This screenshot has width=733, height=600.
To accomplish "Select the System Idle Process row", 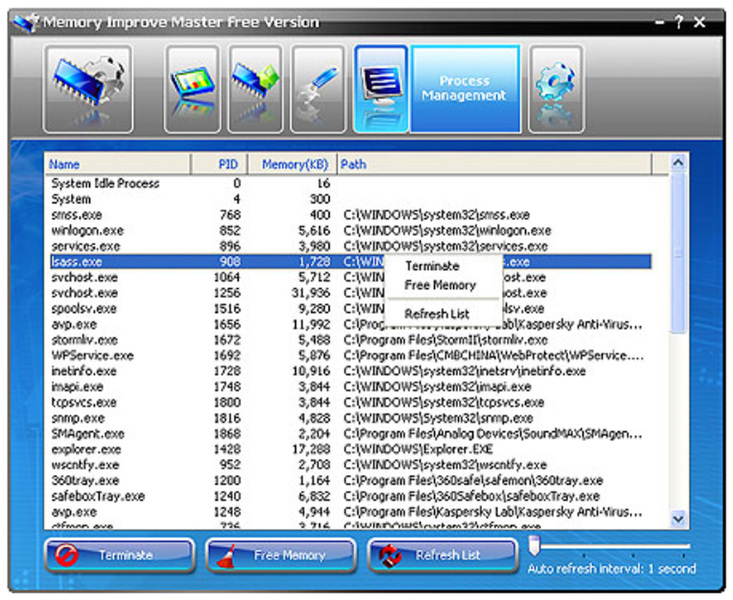I will coord(351,183).
